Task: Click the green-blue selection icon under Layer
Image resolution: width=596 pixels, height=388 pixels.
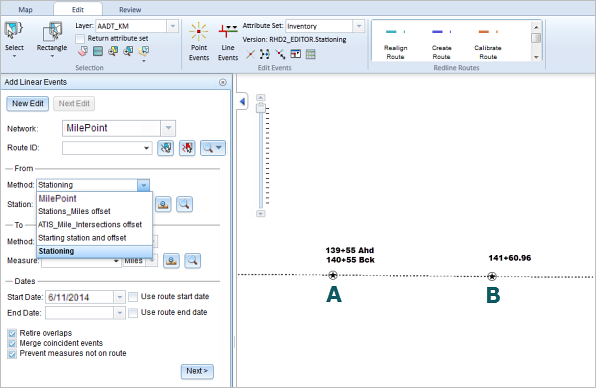Action: pyautogui.click(x=98, y=51)
